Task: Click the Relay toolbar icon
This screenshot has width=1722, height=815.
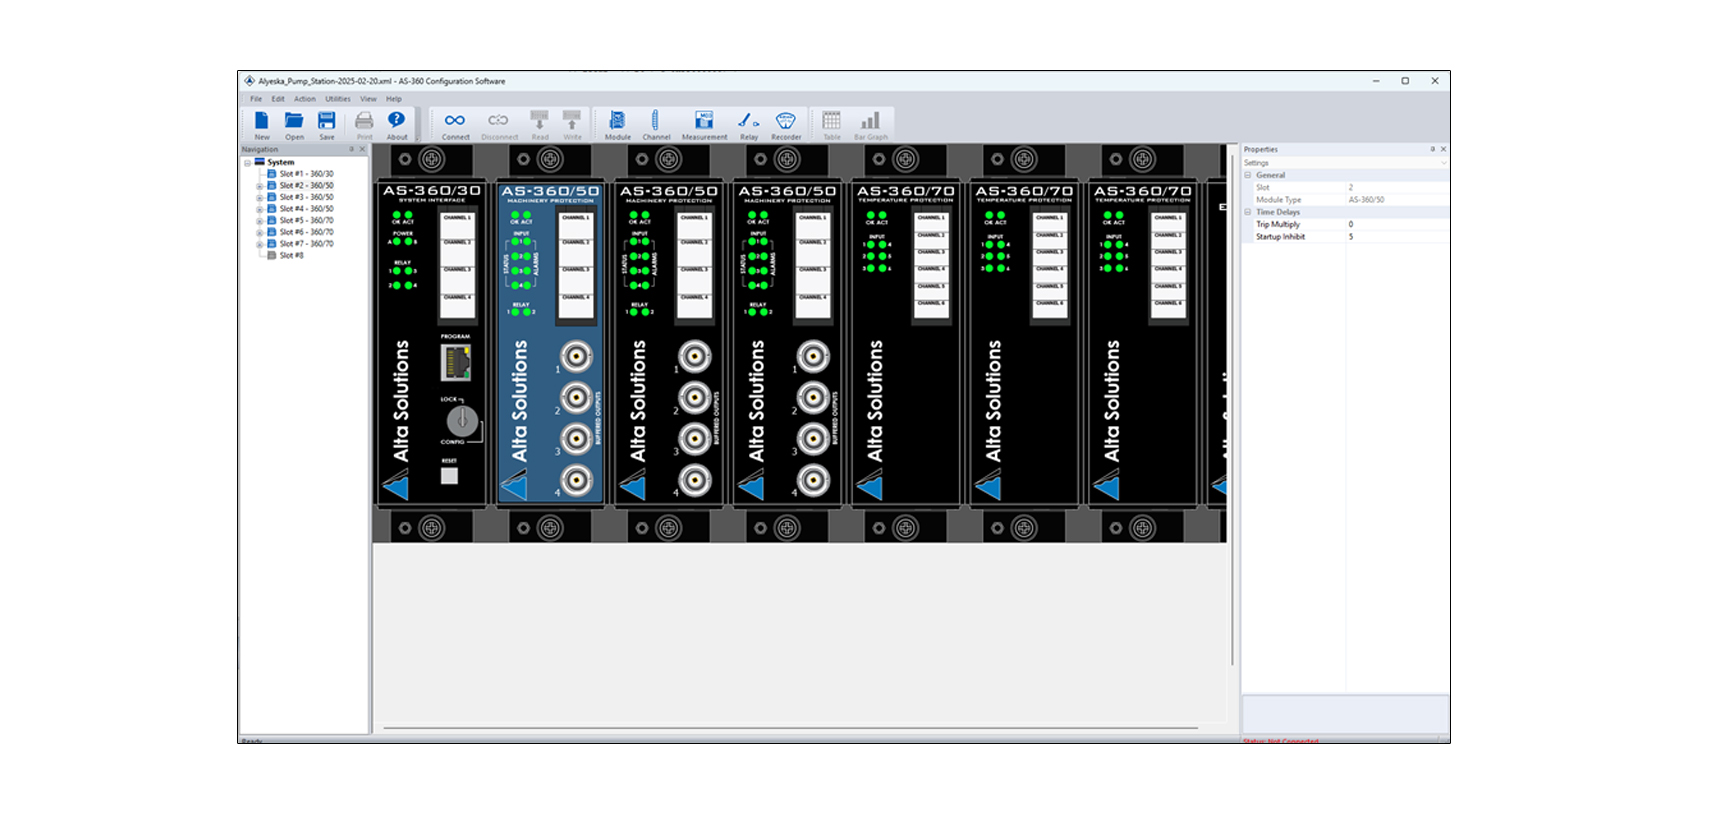Action: [x=748, y=124]
